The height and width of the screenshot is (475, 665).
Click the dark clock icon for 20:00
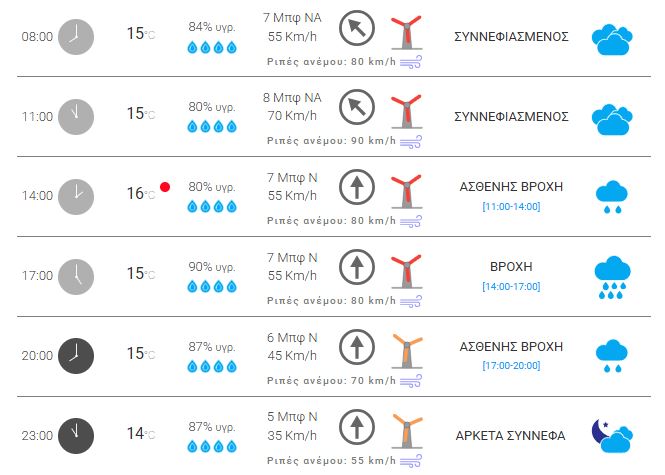point(75,354)
